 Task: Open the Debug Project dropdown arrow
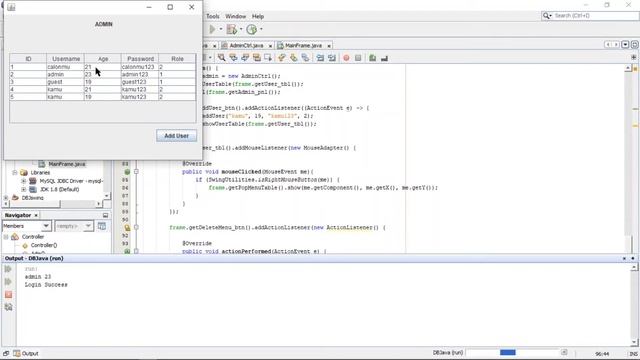tap(241, 29)
